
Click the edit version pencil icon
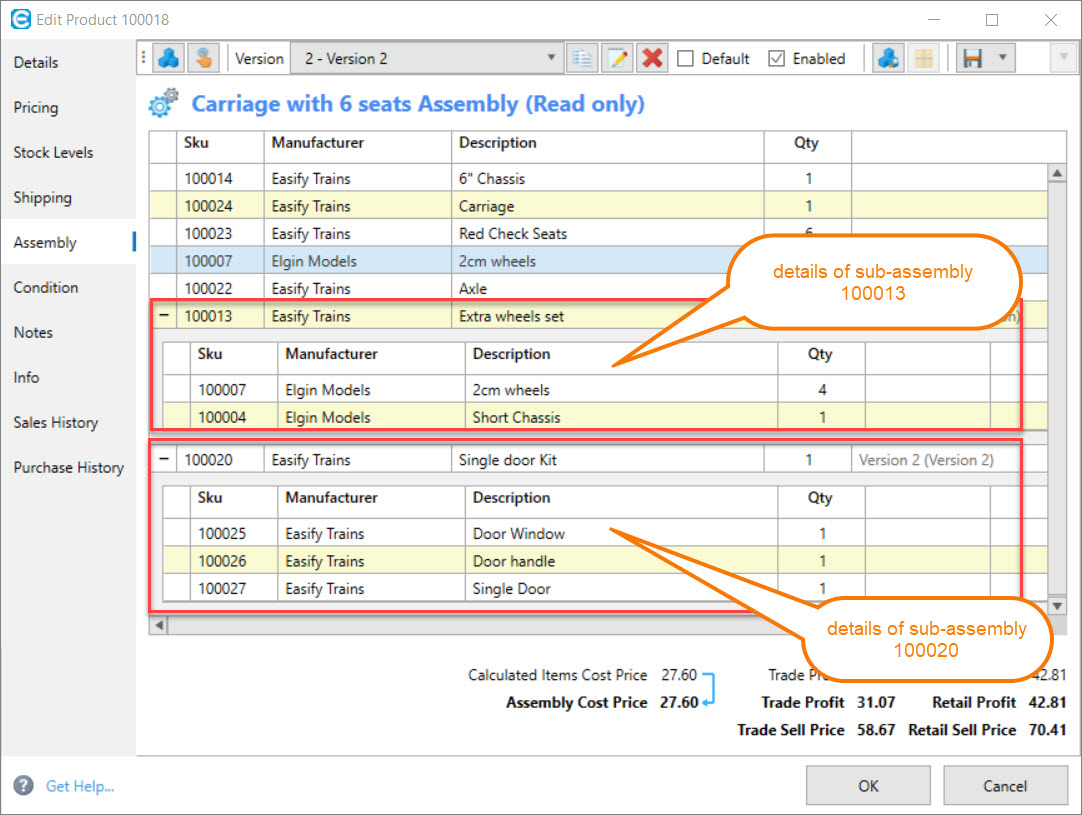pyautogui.click(x=618, y=59)
